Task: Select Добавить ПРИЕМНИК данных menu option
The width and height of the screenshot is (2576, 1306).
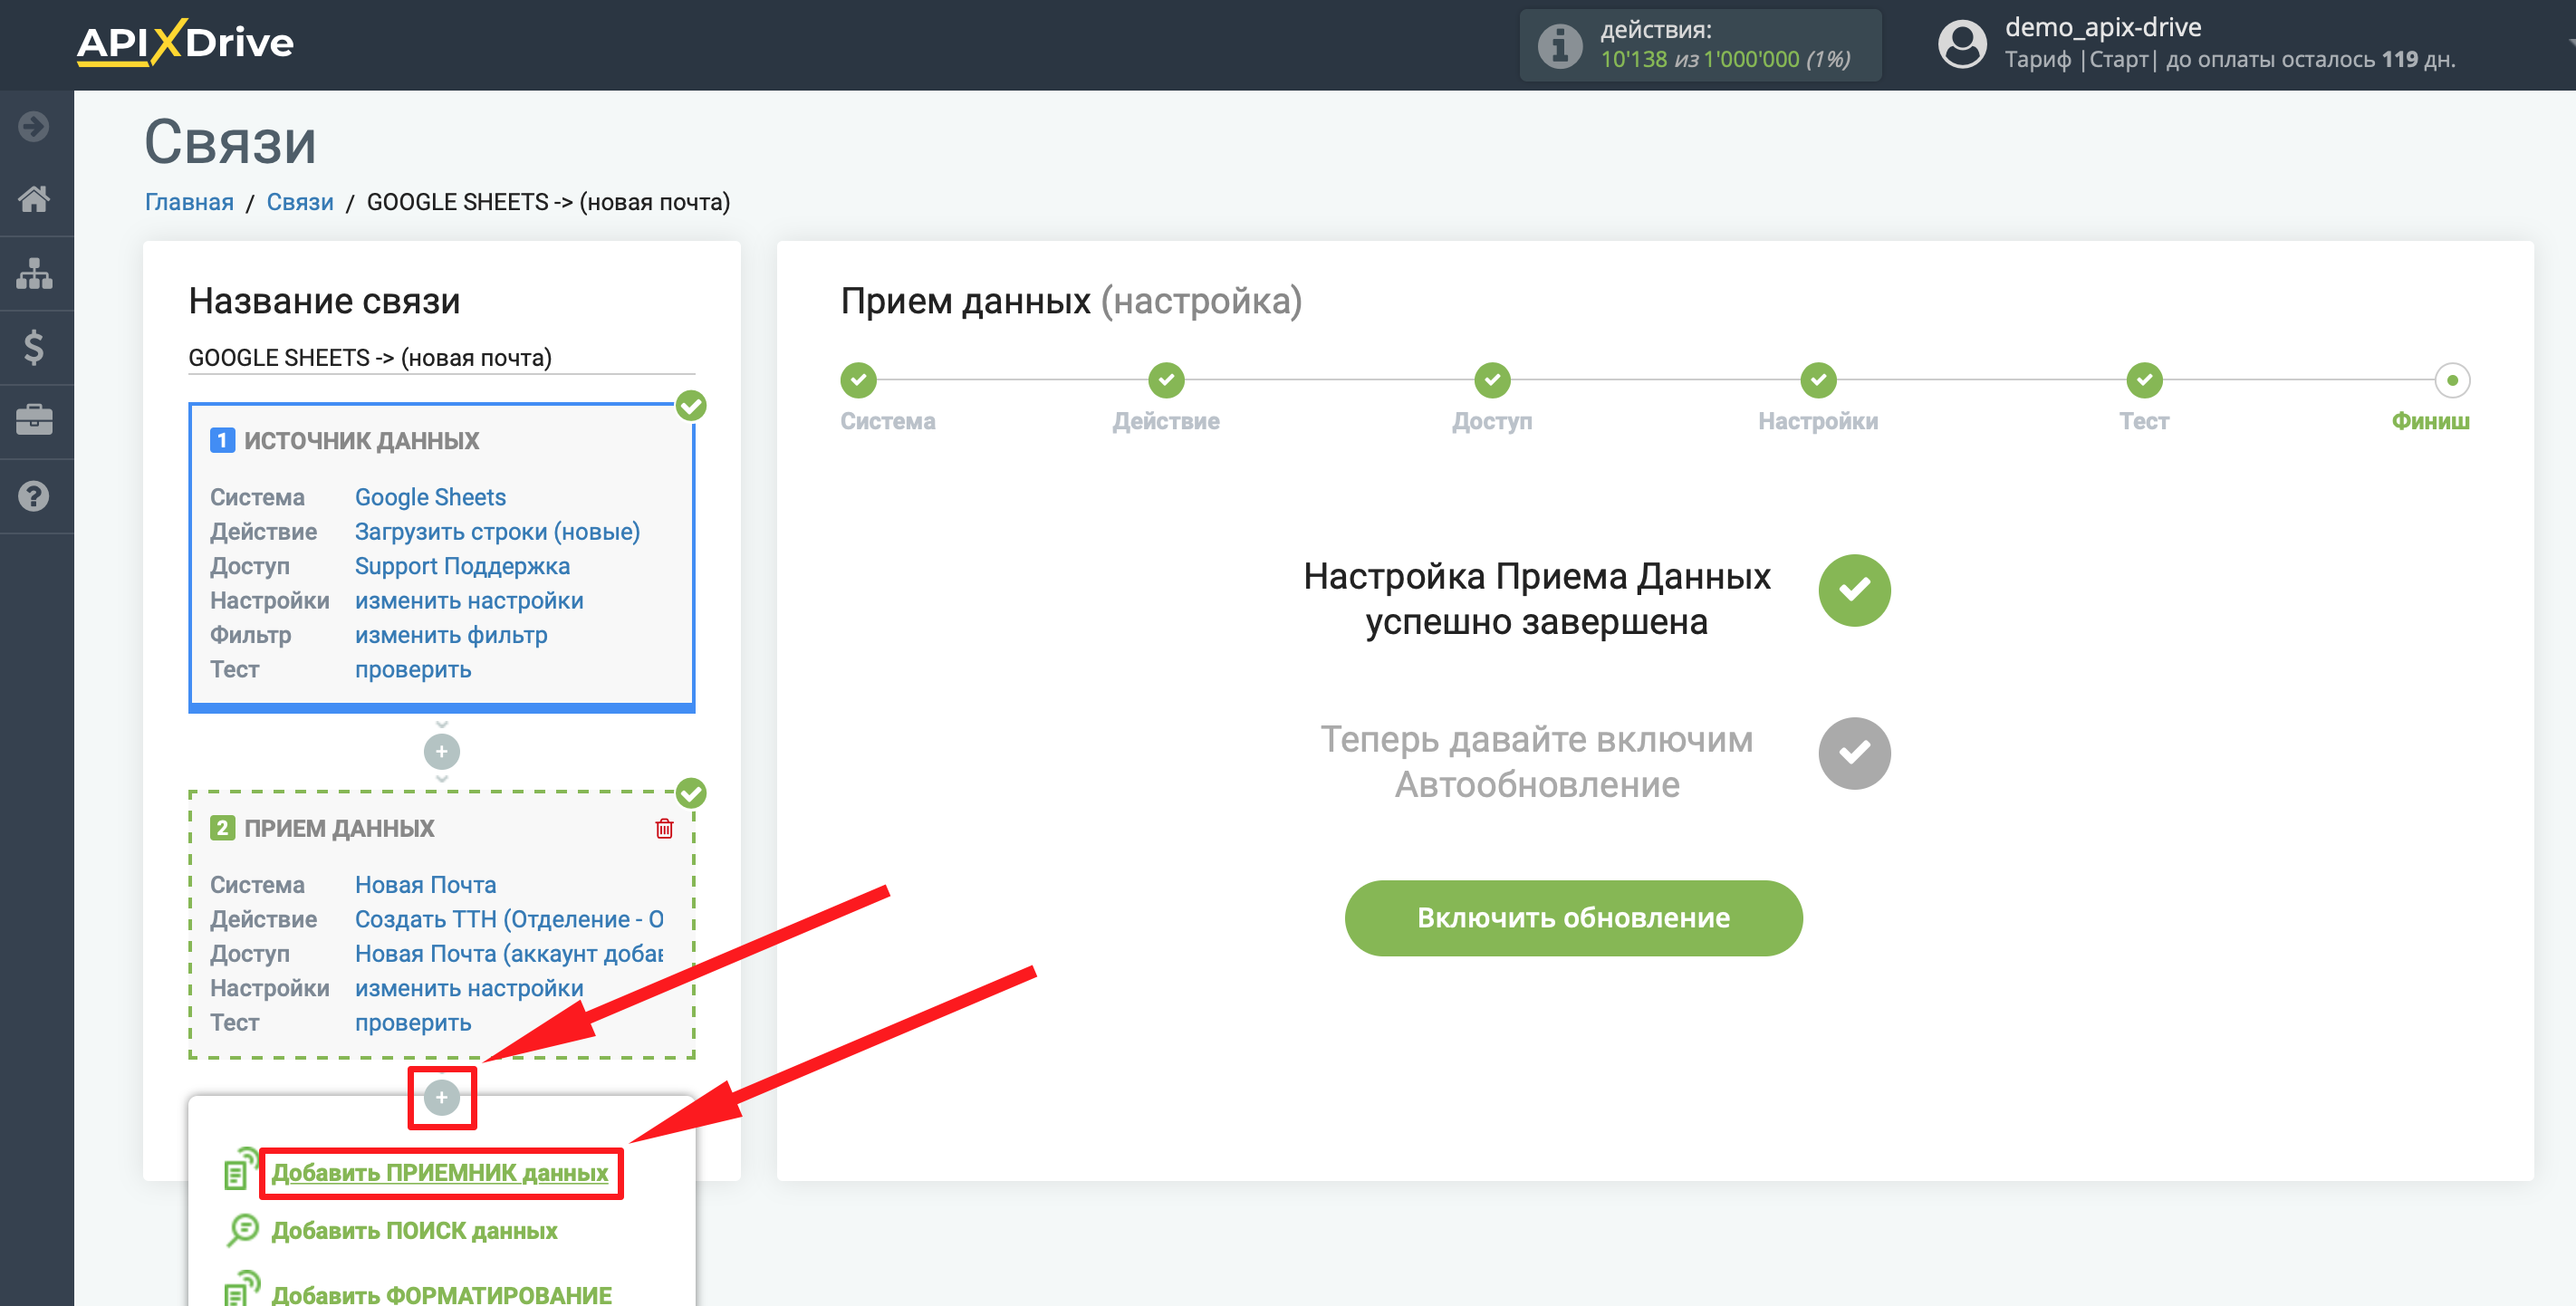Action: click(x=440, y=1173)
